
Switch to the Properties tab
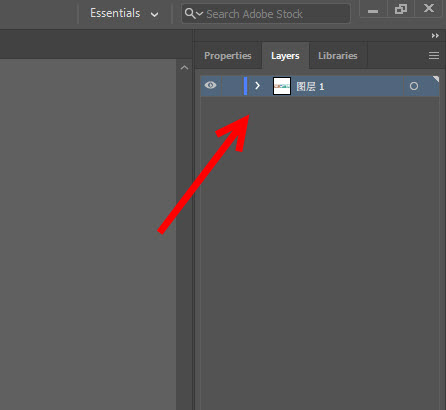pyautogui.click(x=228, y=56)
